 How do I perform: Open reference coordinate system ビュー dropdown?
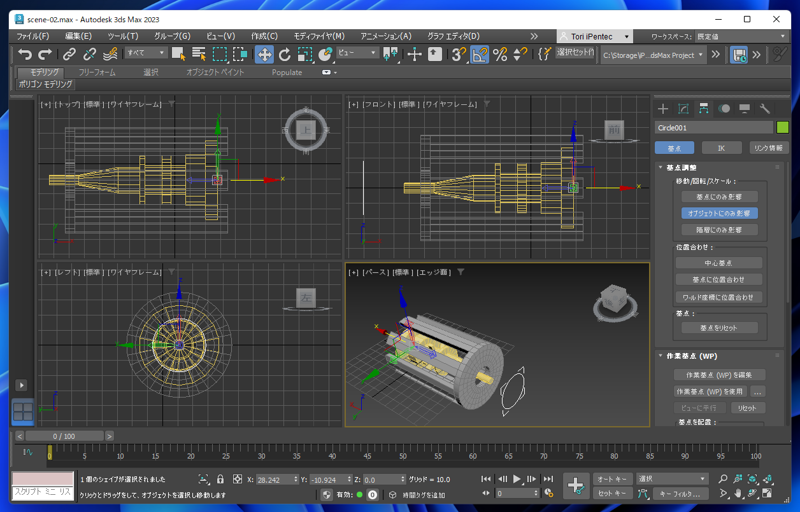pos(357,53)
